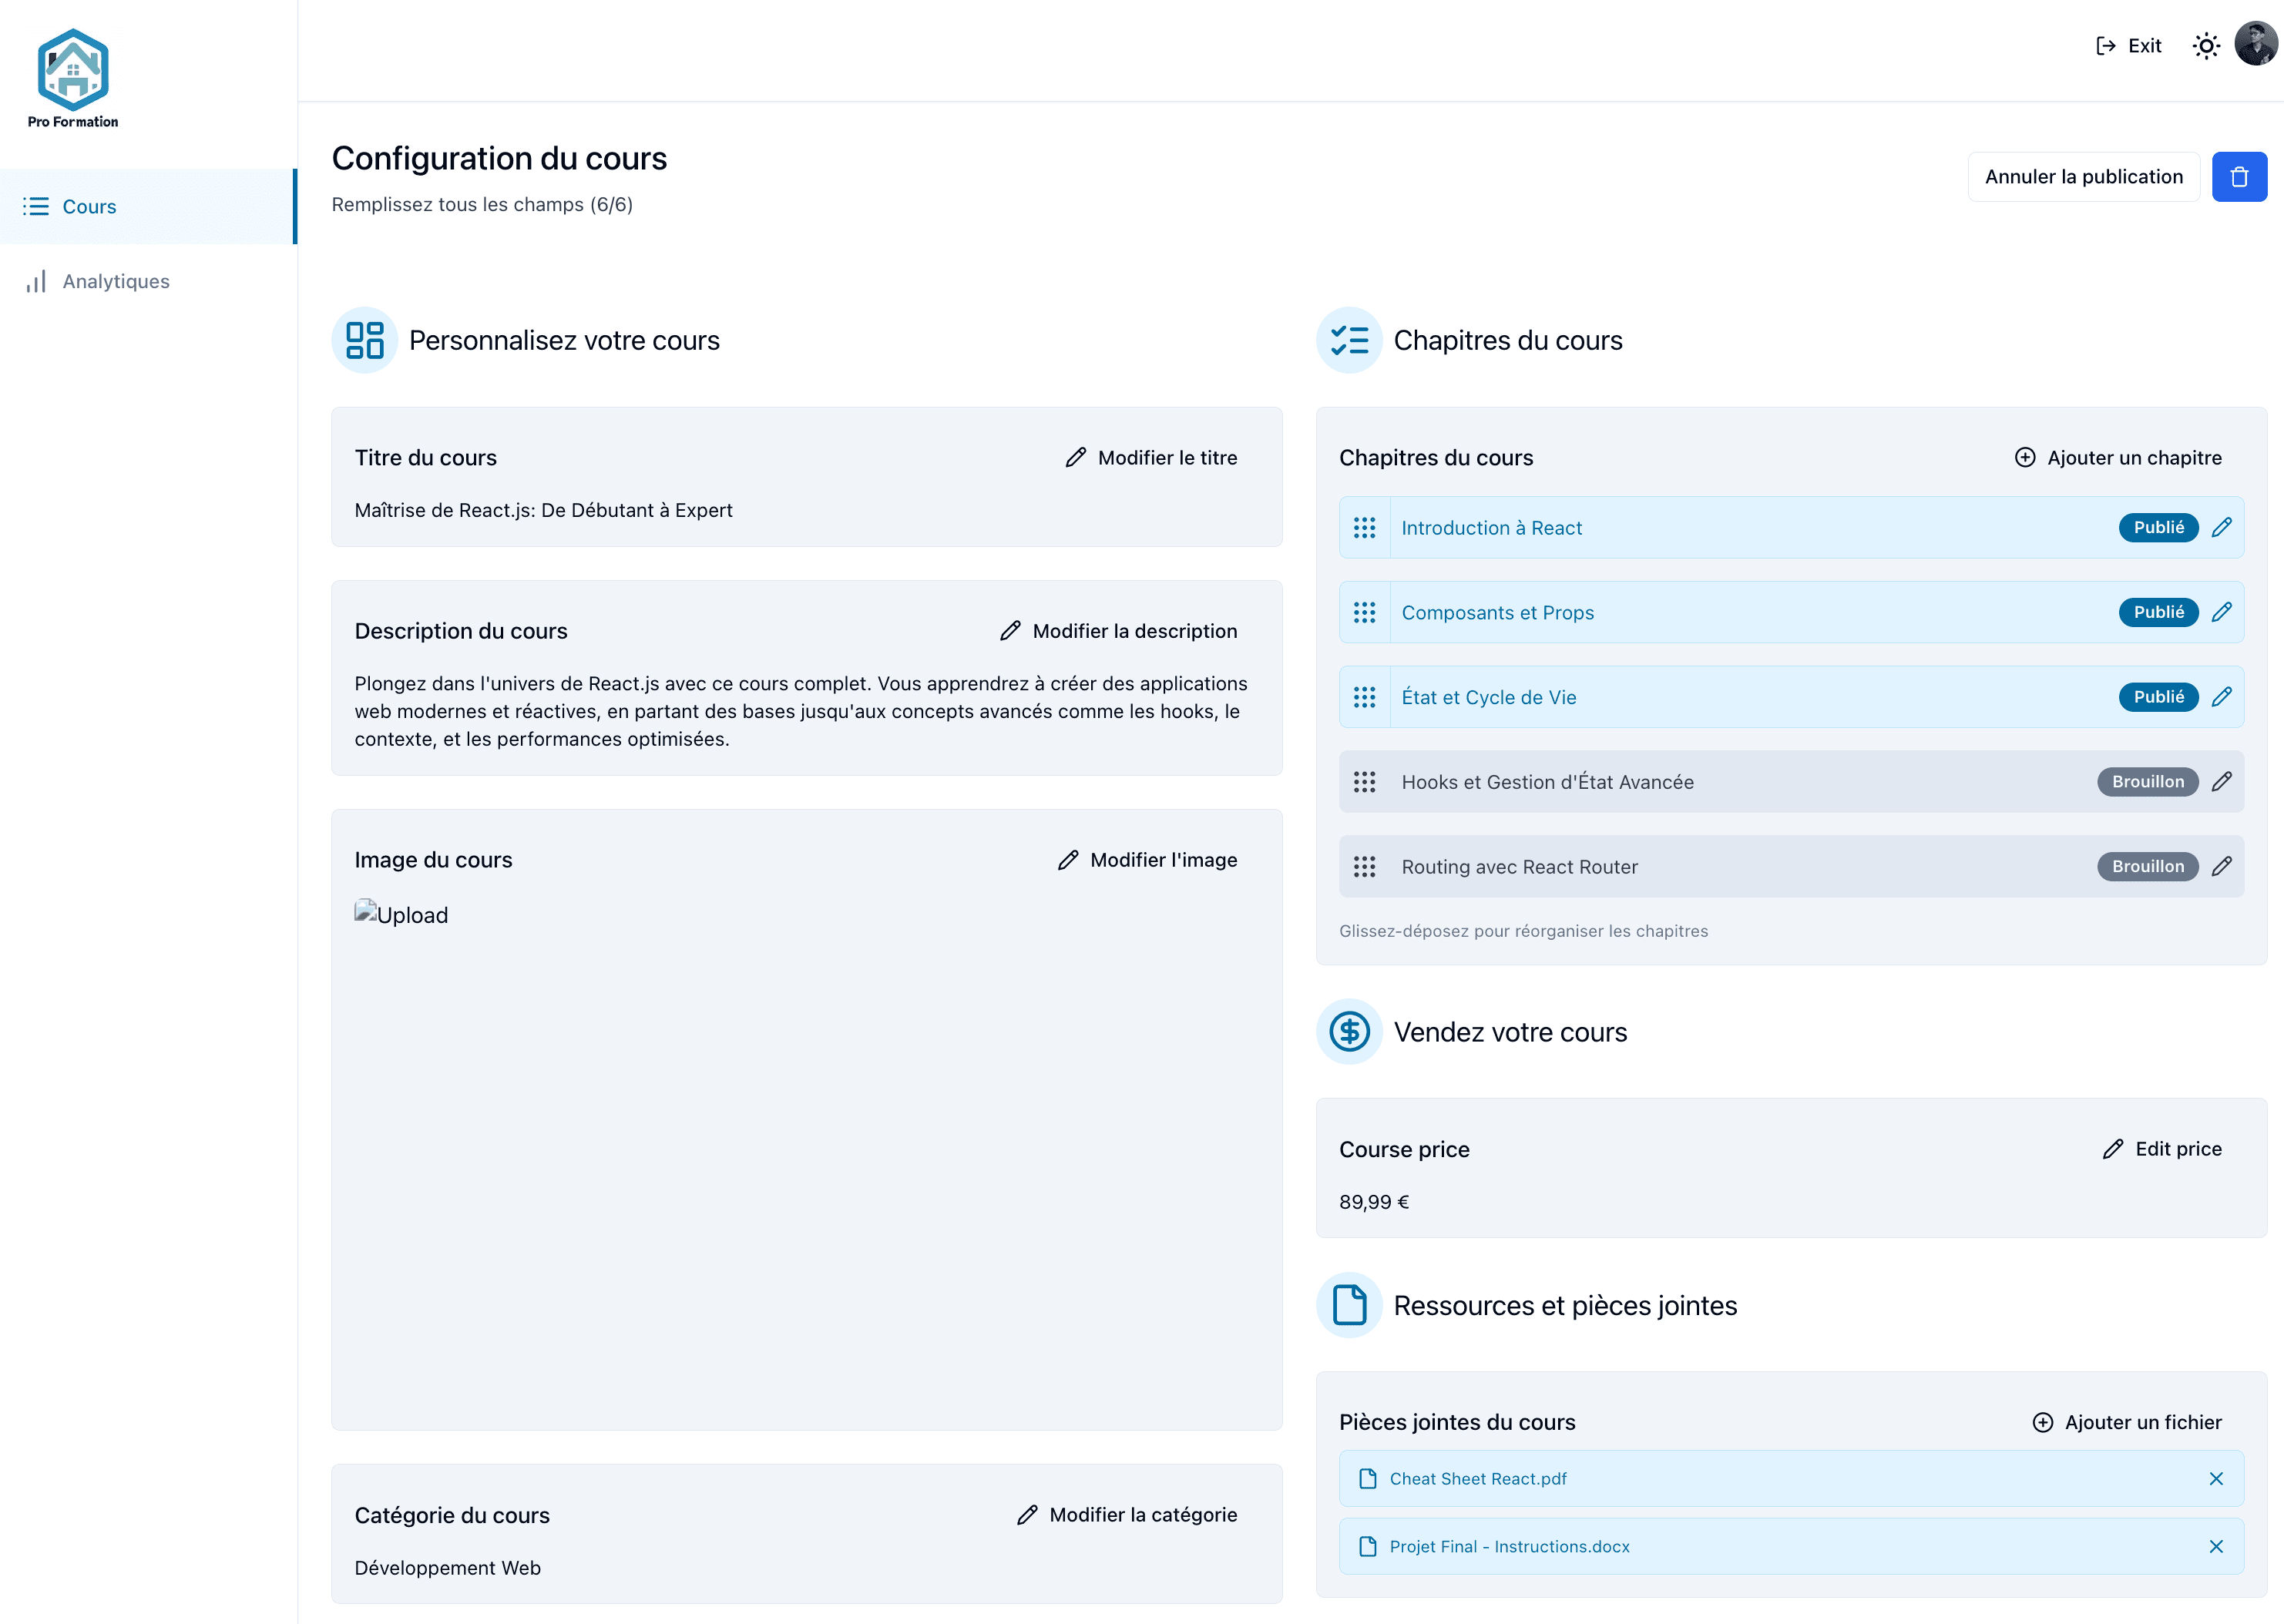Click drag handle of Hooks et Gestion d'État Avancée
This screenshot has height=1624, width=2284.
[1364, 782]
